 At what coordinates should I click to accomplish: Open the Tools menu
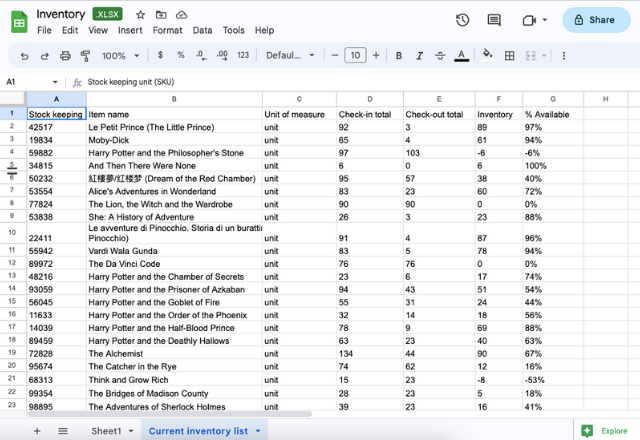tap(233, 30)
